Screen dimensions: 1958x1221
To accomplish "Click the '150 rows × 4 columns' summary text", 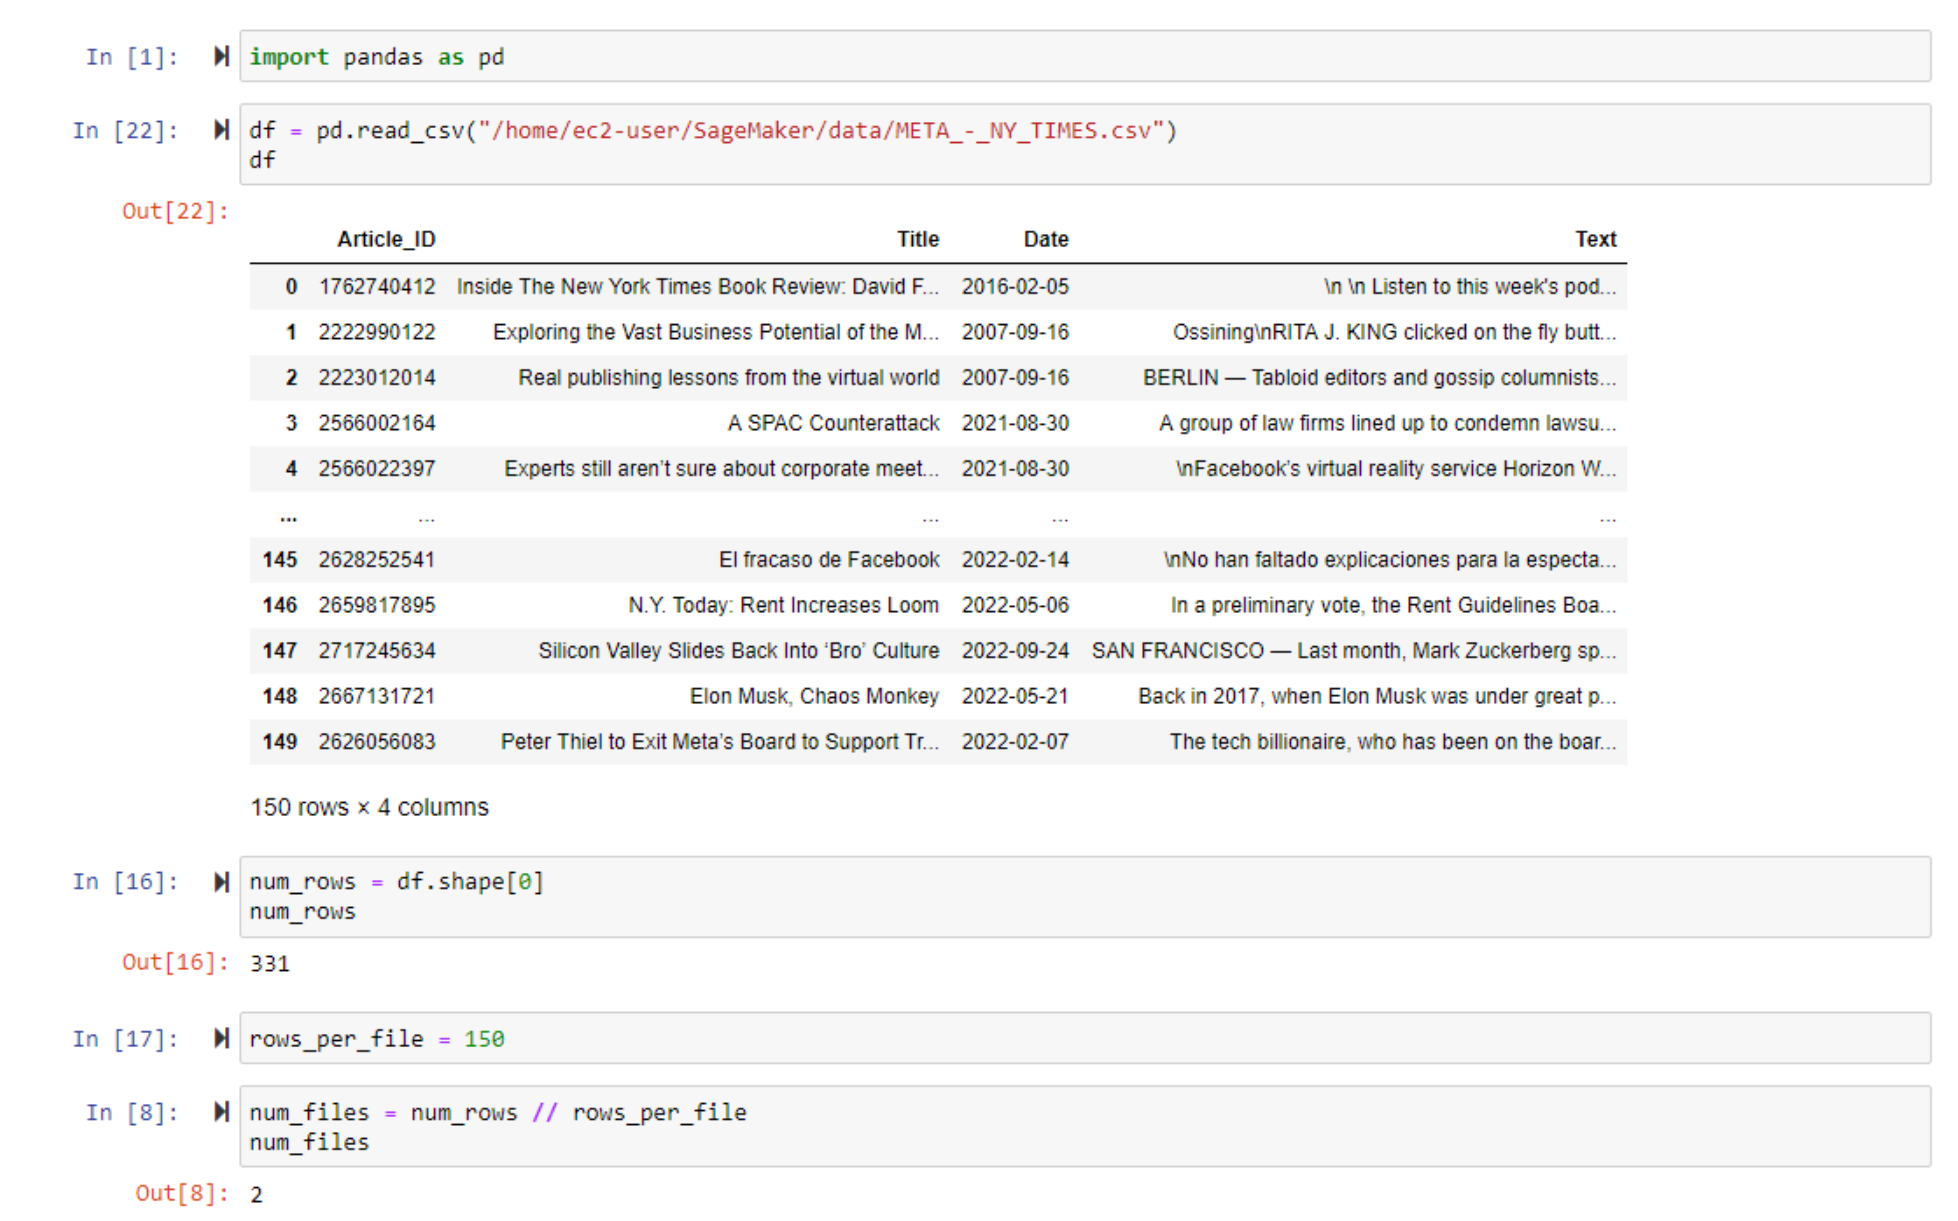I will point(369,807).
